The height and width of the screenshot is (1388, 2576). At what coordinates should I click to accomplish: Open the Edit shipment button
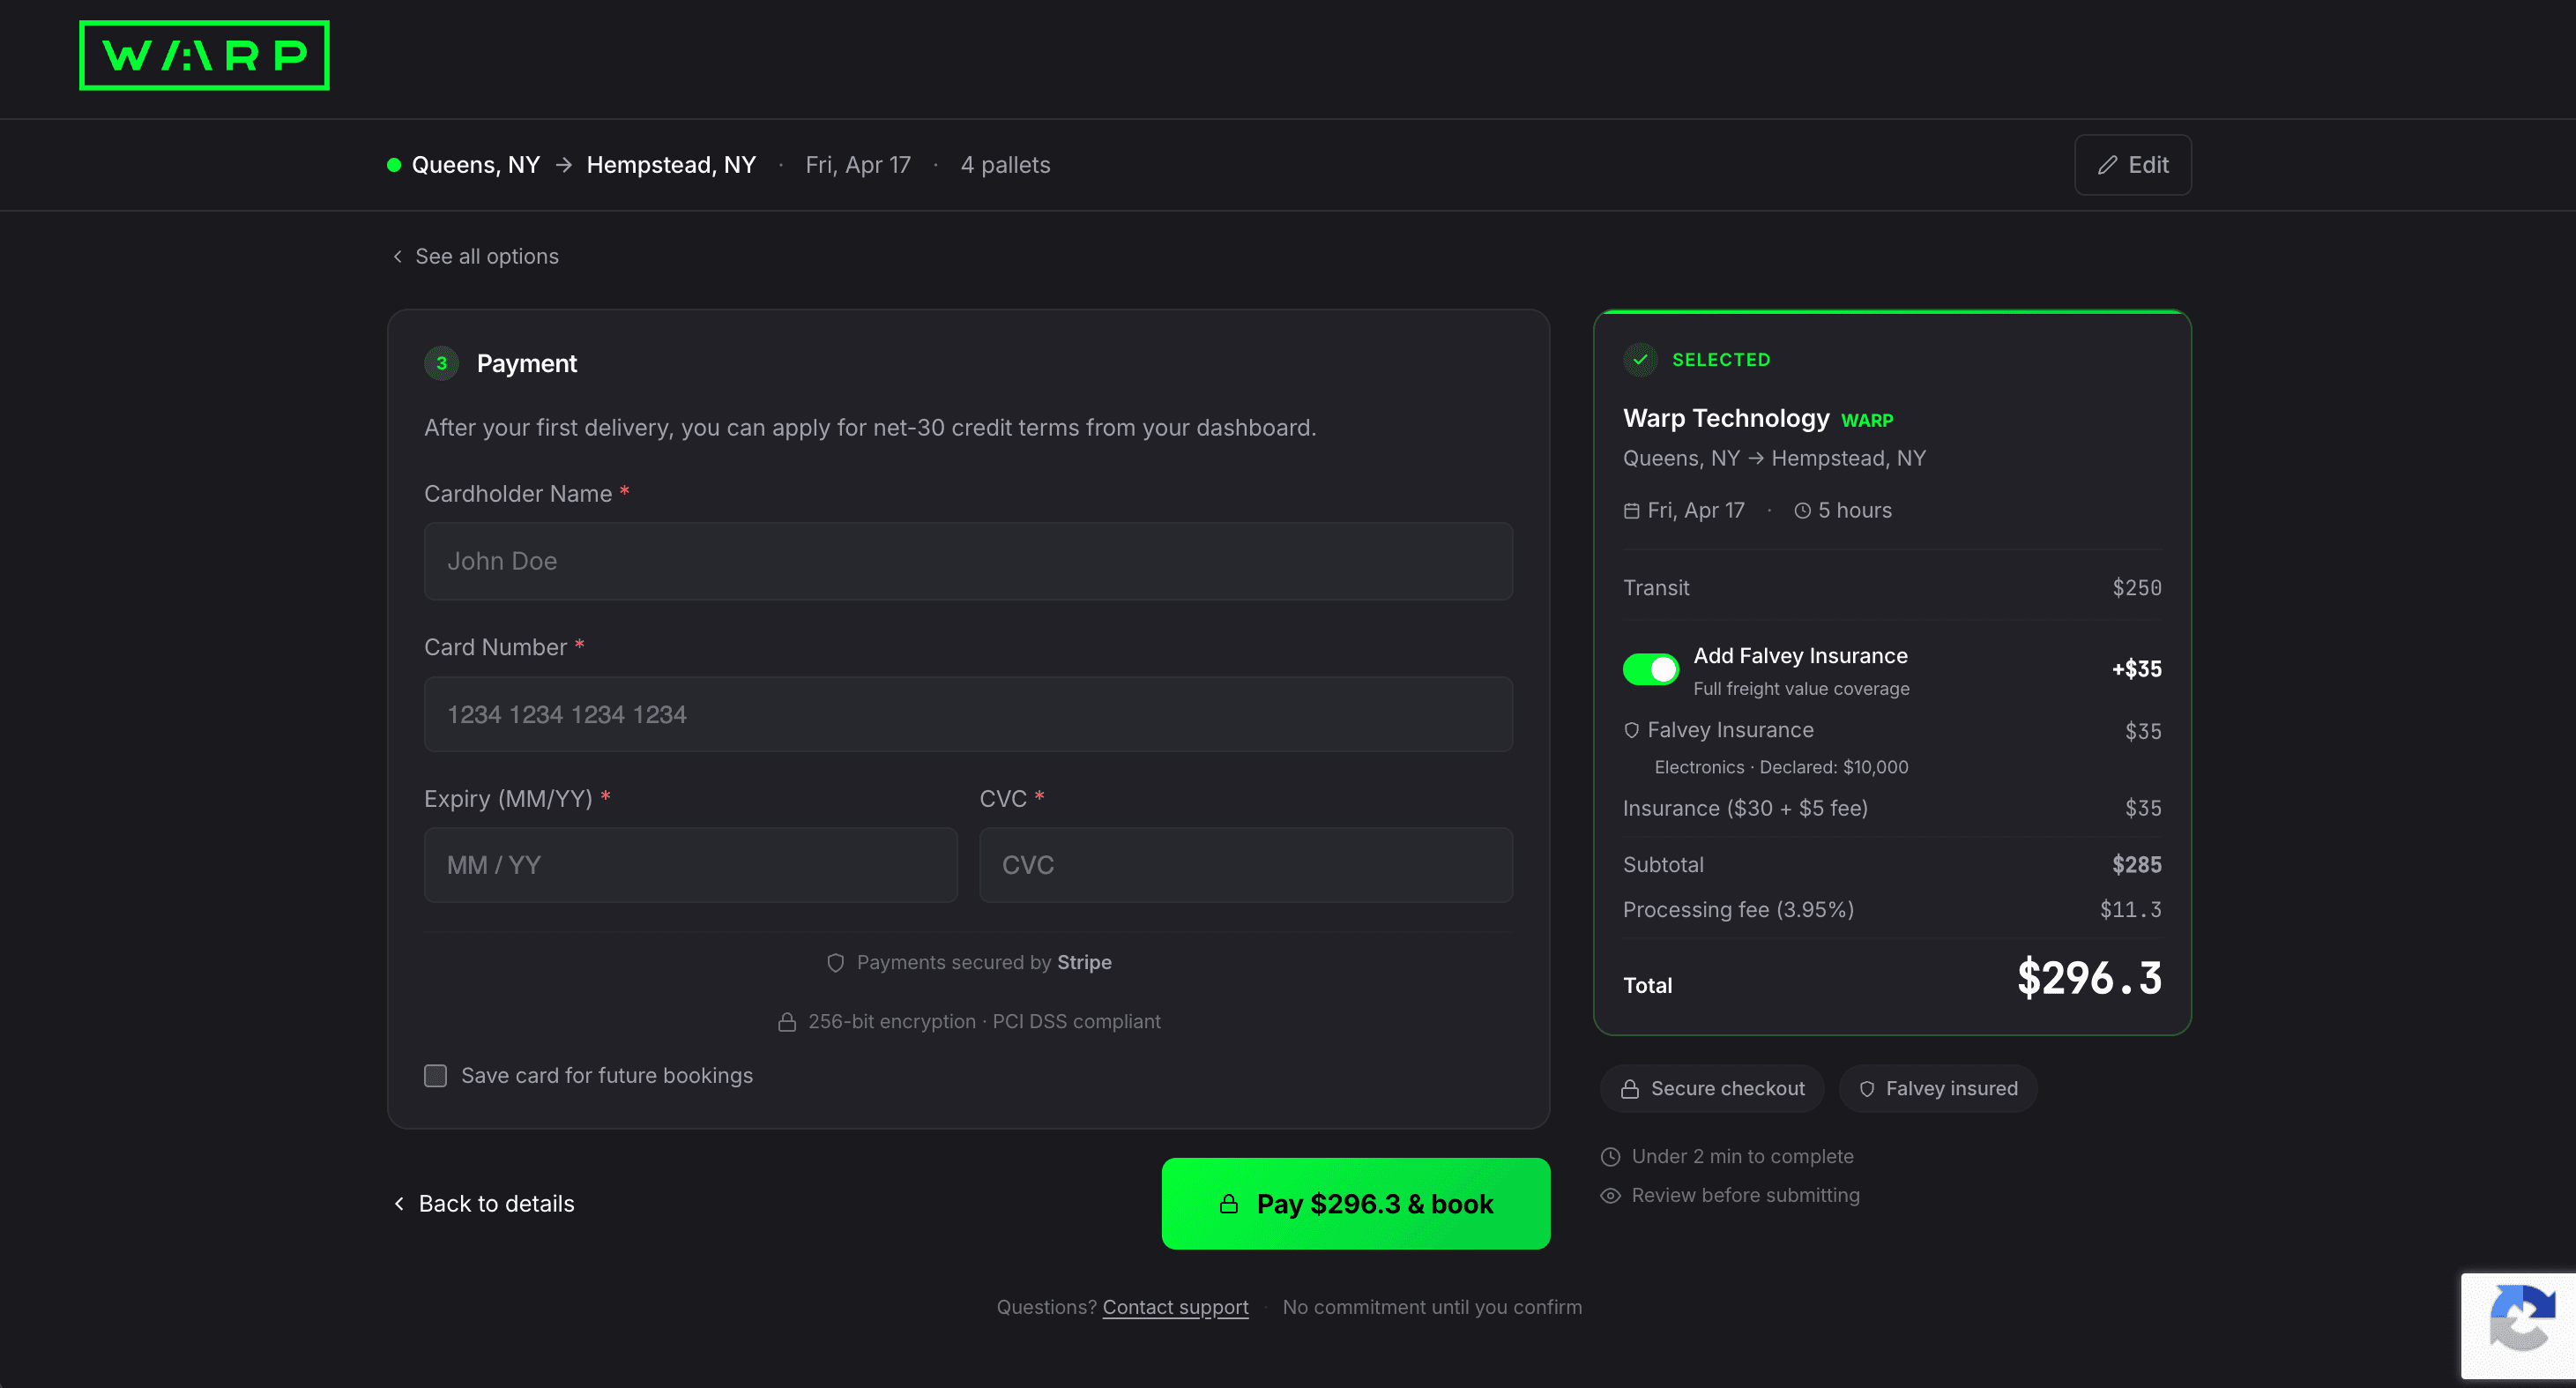pos(2132,165)
